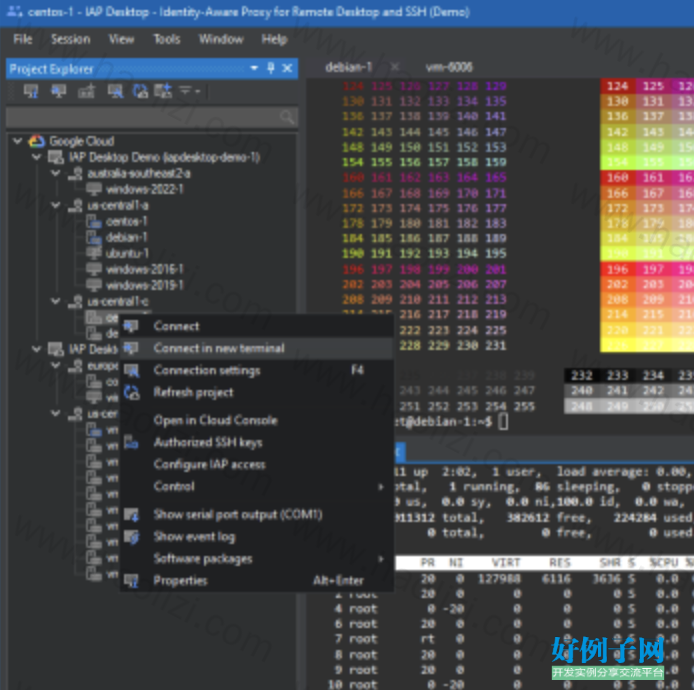Click the black 232 grayscale cell in terminal
The image size is (694, 690).
[582, 376]
